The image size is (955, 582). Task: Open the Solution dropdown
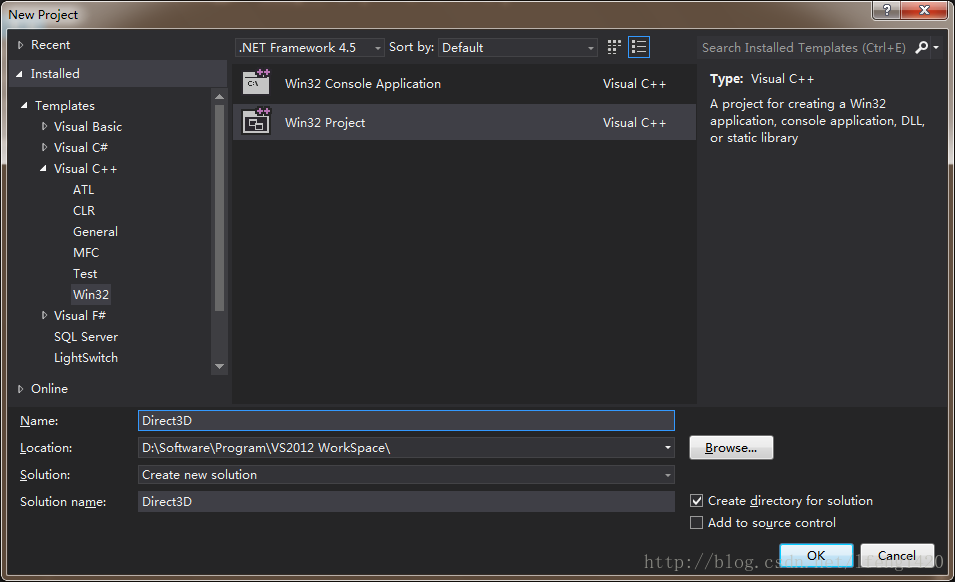668,475
